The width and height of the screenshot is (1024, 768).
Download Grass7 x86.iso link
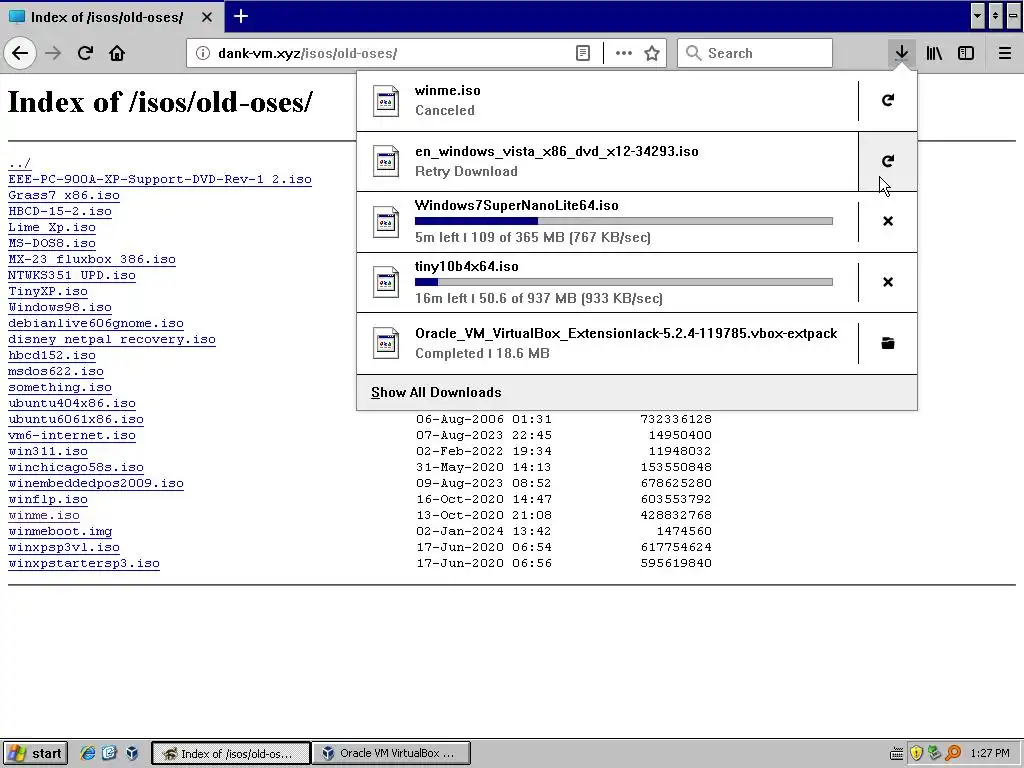64,195
